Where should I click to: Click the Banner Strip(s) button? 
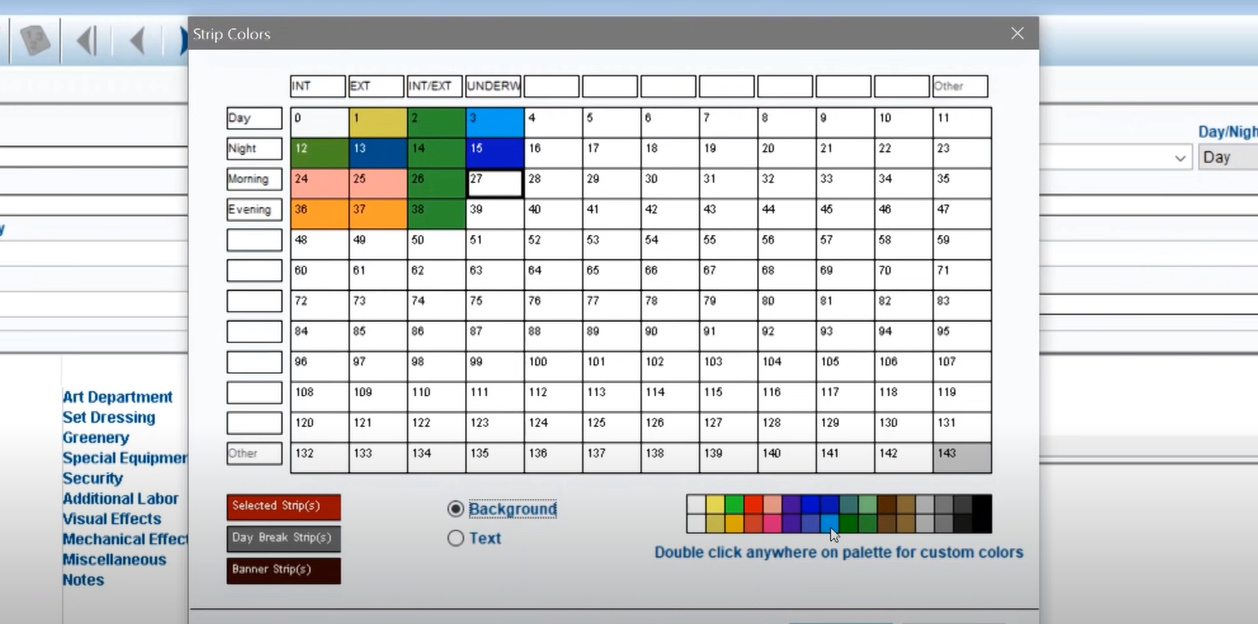pos(283,571)
